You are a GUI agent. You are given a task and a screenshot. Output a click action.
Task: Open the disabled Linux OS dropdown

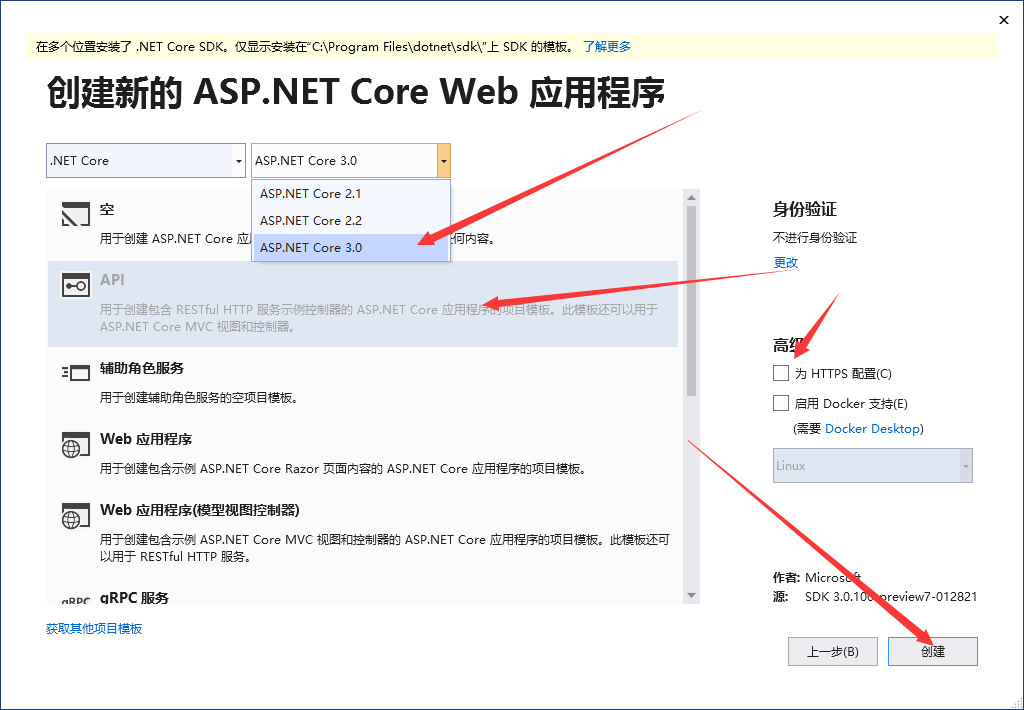pos(872,466)
